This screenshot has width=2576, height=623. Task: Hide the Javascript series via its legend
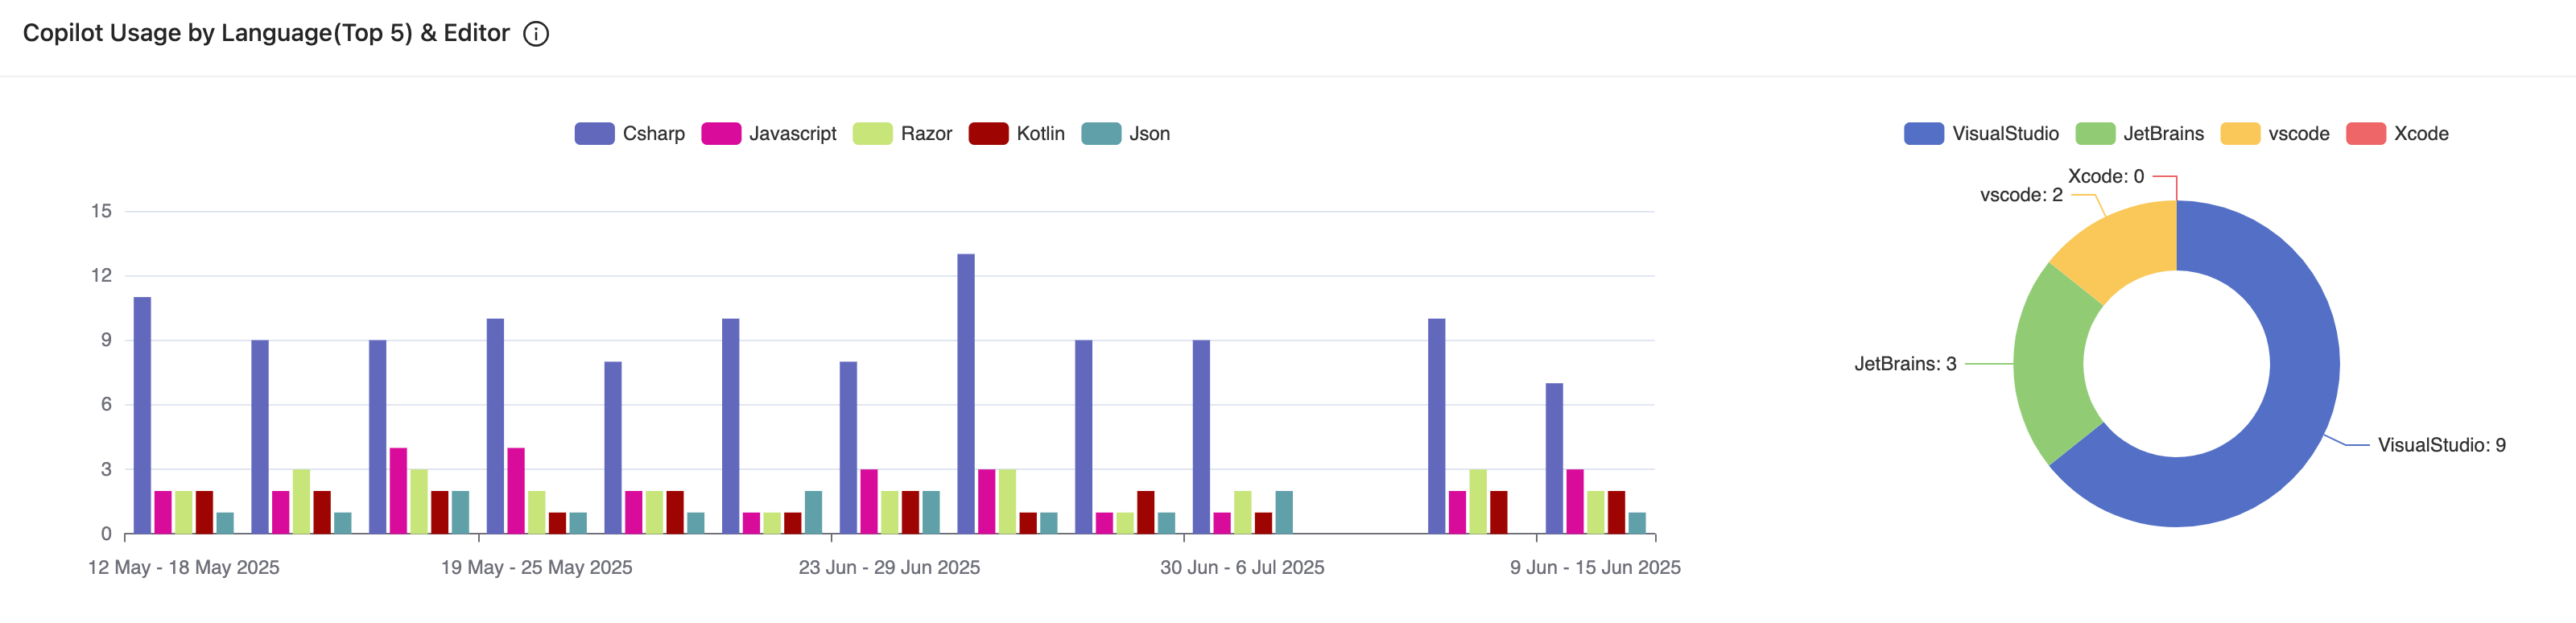[x=769, y=134]
